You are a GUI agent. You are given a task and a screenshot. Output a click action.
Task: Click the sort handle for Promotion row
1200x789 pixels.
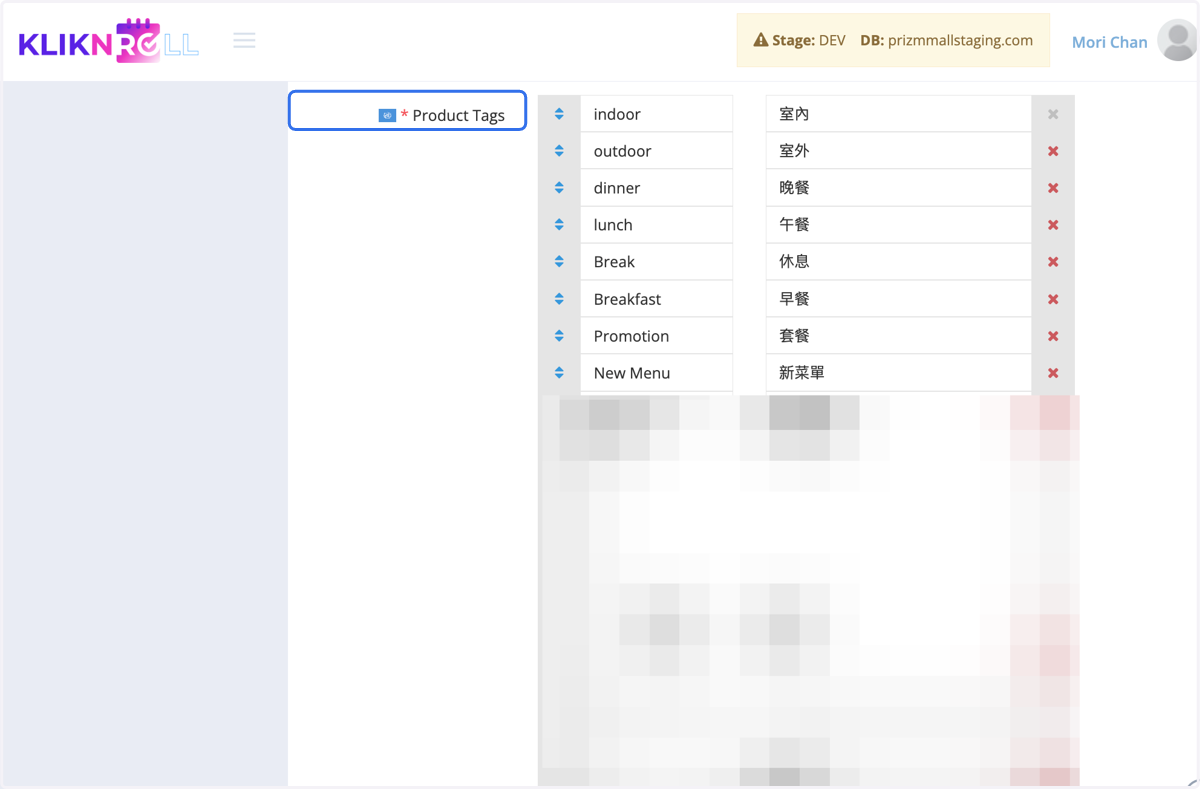tap(559, 336)
